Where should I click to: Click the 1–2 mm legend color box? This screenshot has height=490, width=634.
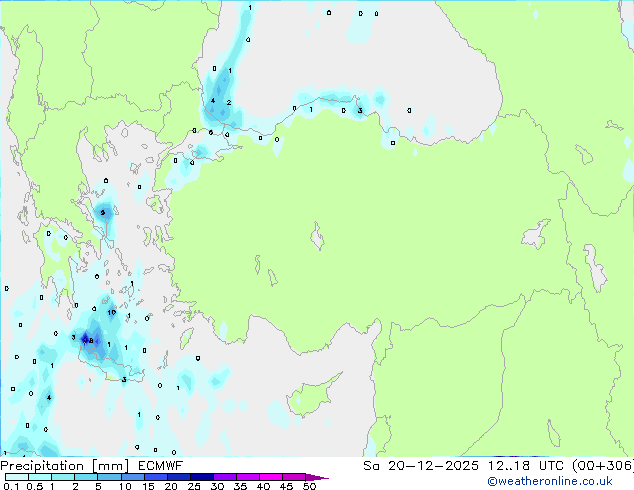[63, 477]
